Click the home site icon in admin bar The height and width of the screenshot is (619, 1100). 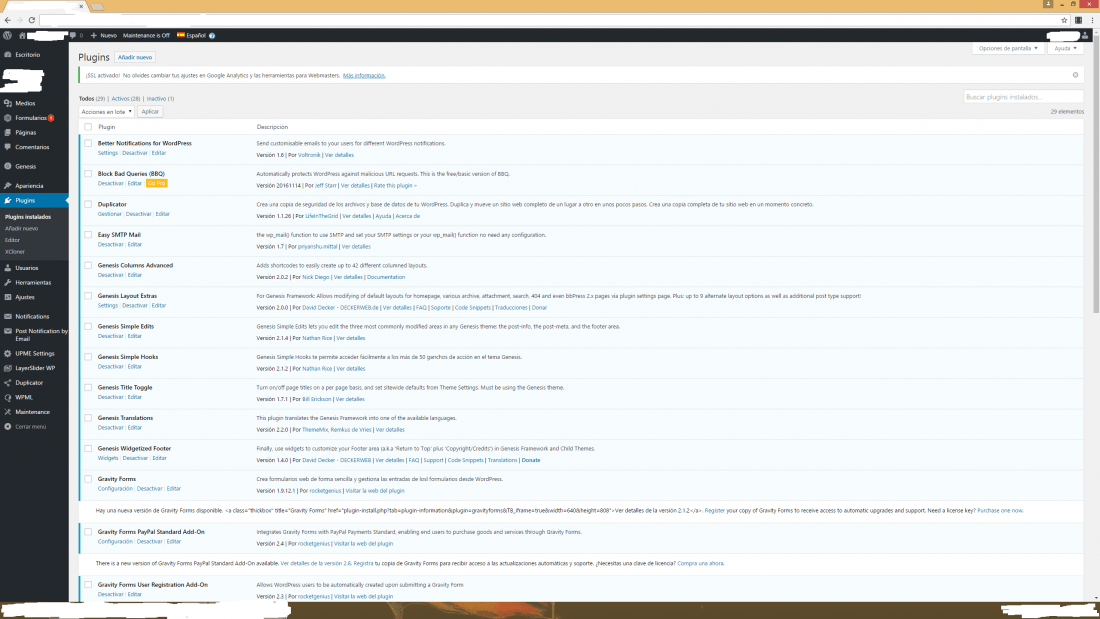click(22, 35)
